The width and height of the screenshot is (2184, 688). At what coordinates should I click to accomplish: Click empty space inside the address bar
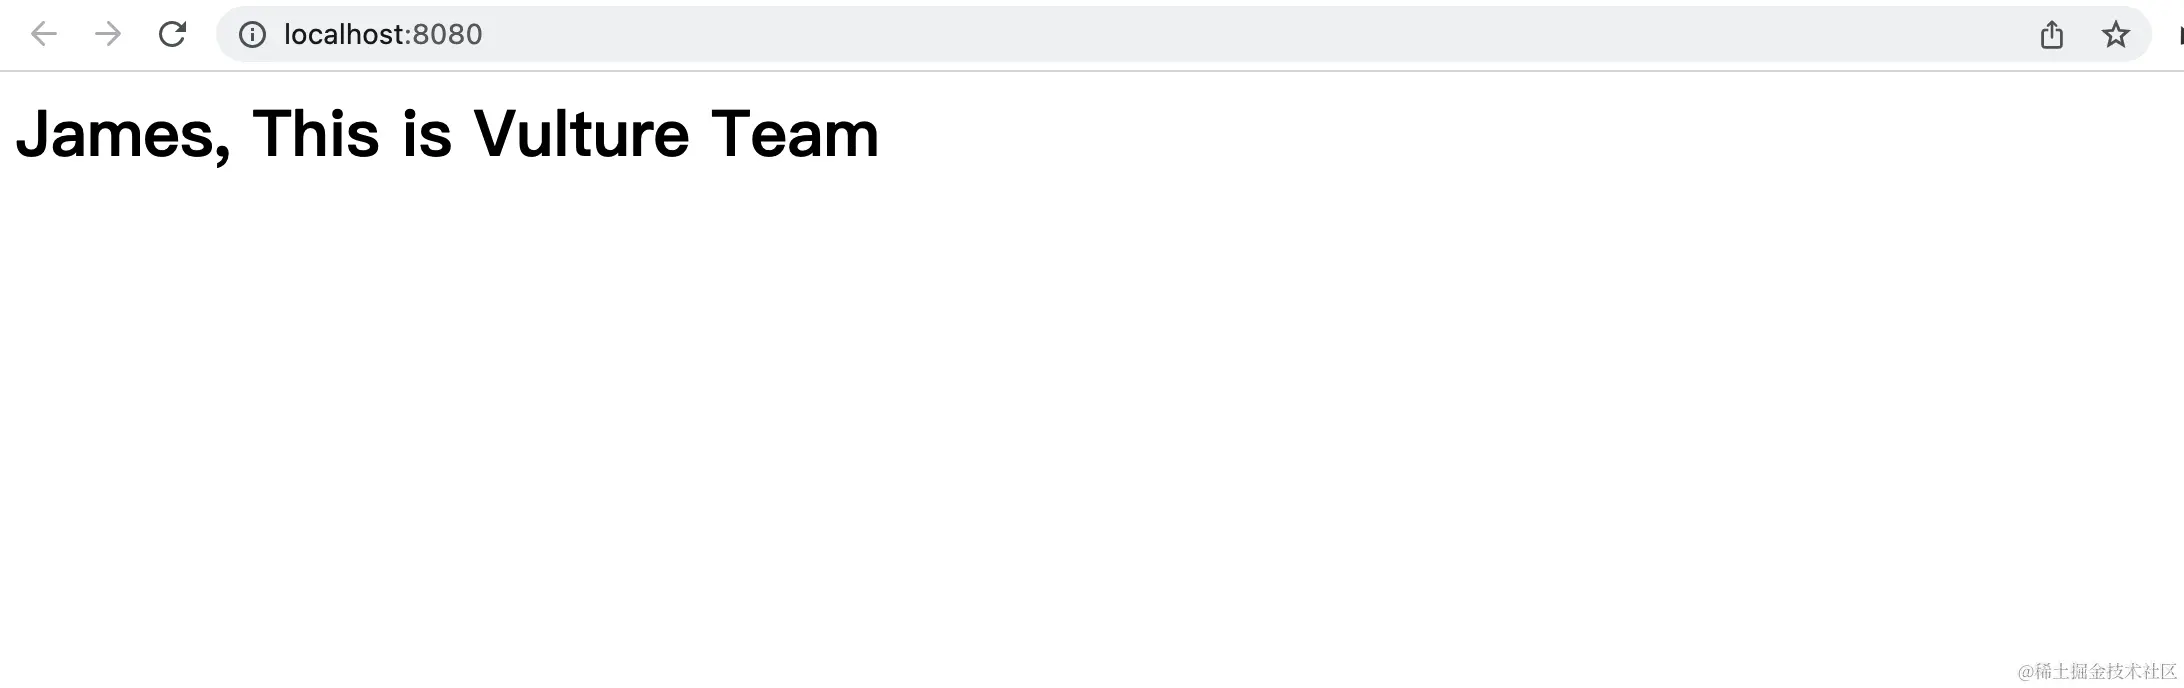1200,34
